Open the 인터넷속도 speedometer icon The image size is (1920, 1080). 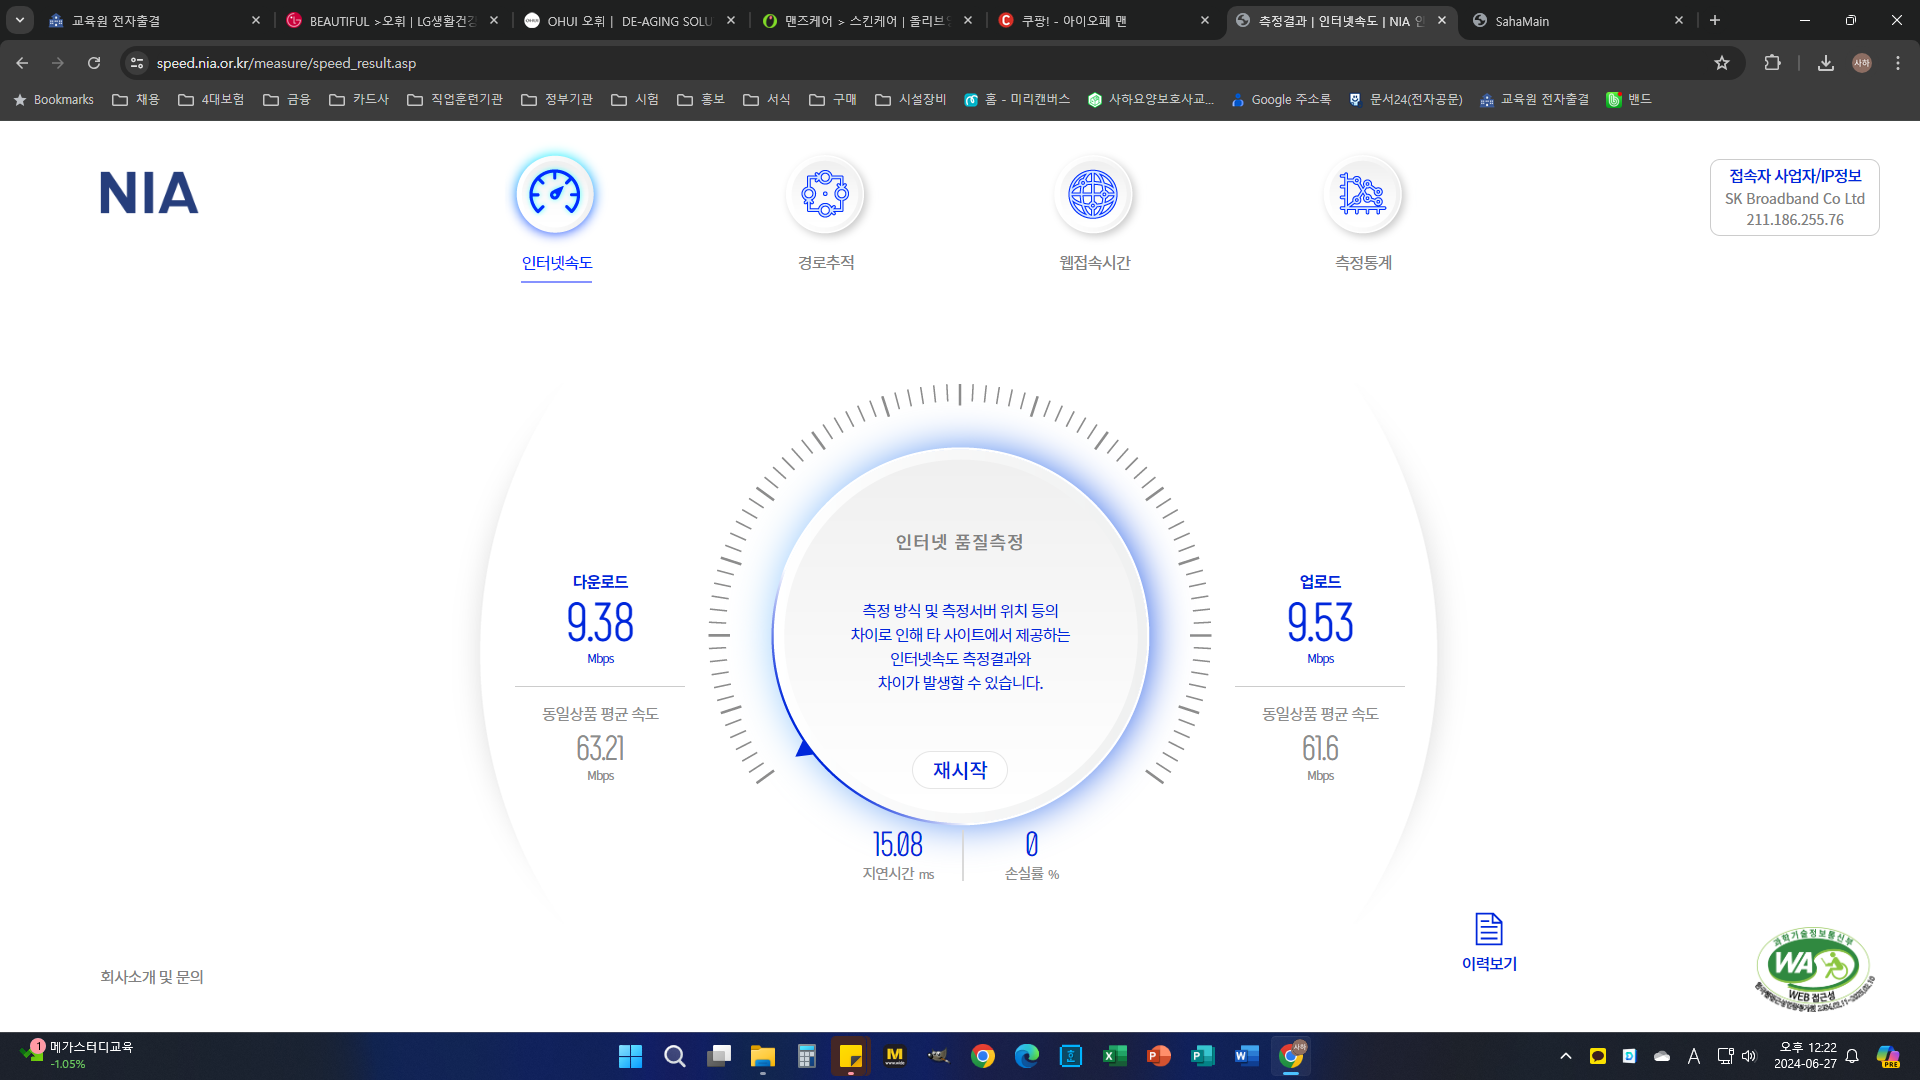coord(555,193)
